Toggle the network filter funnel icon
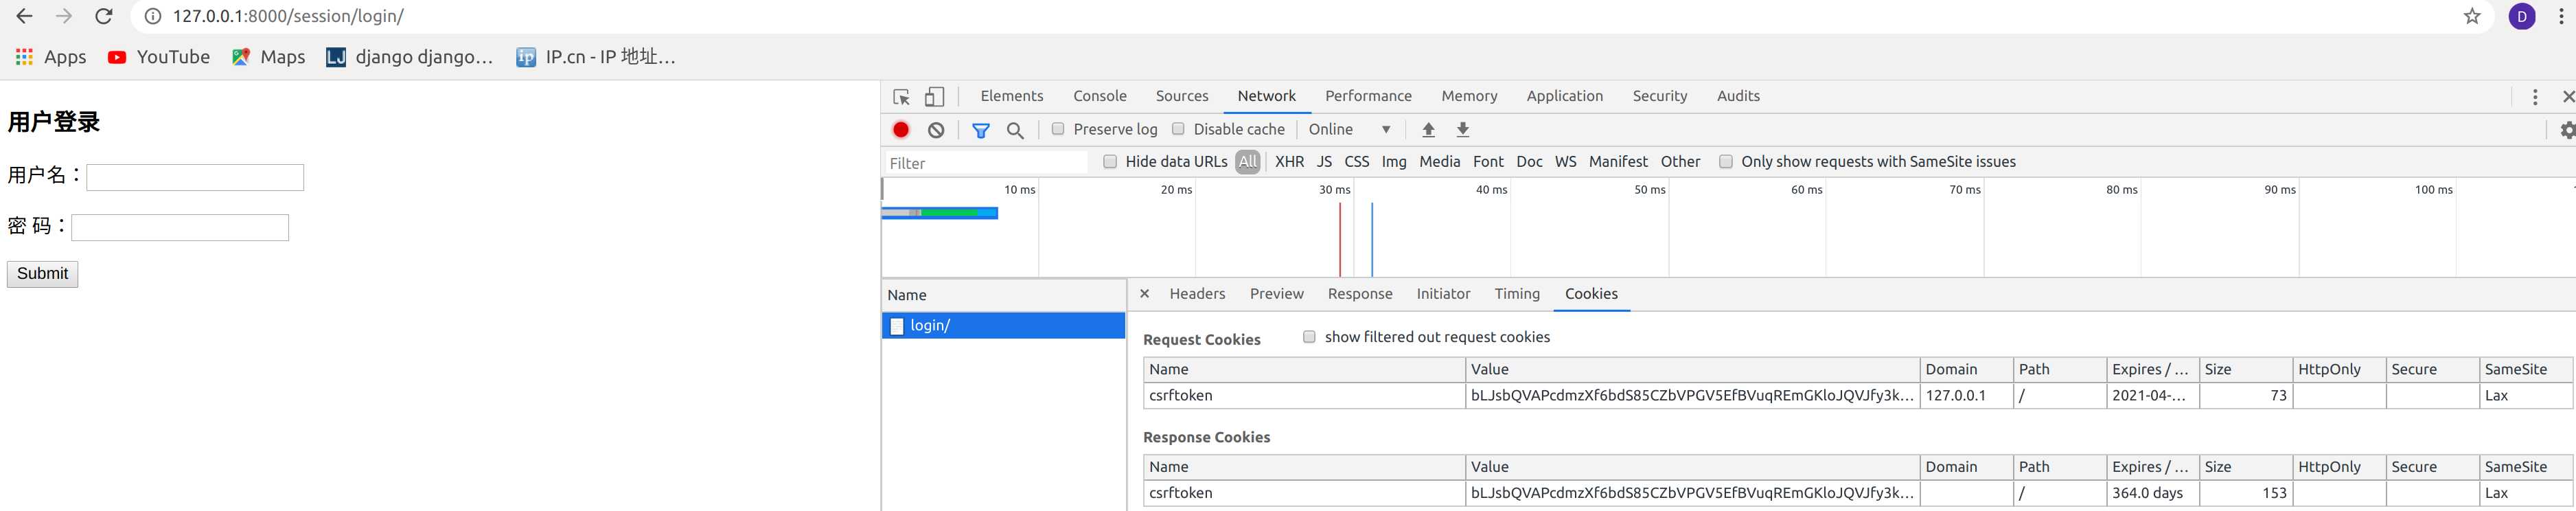Image resolution: width=2576 pixels, height=511 pixels. (x=981, y=130)
